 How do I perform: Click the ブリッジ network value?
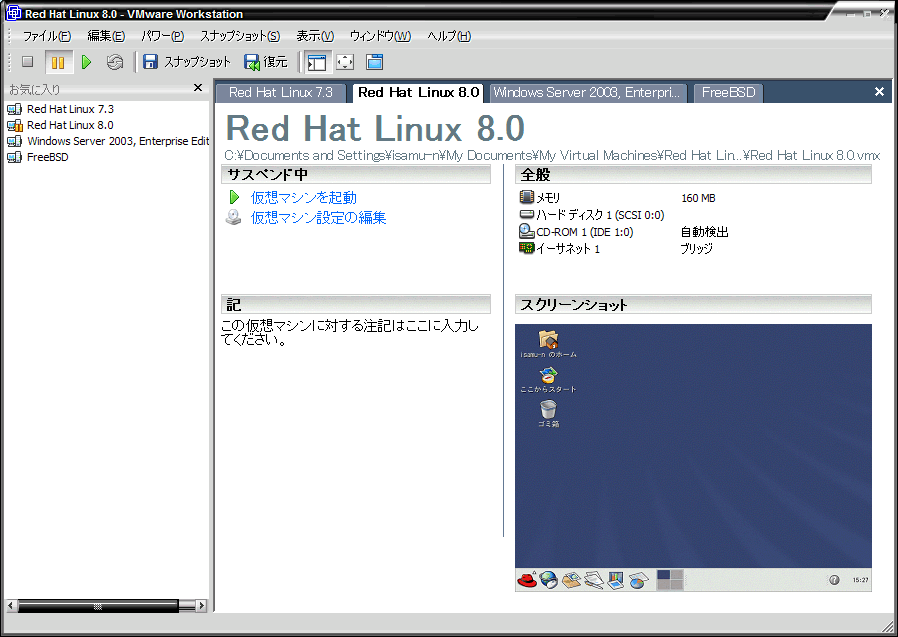696,249
